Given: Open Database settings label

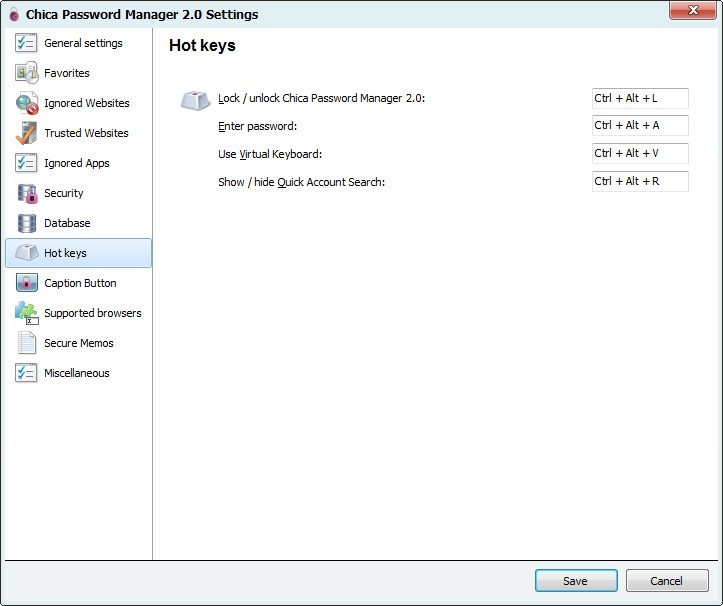Looking at the screenshot, I should (67, 223).
